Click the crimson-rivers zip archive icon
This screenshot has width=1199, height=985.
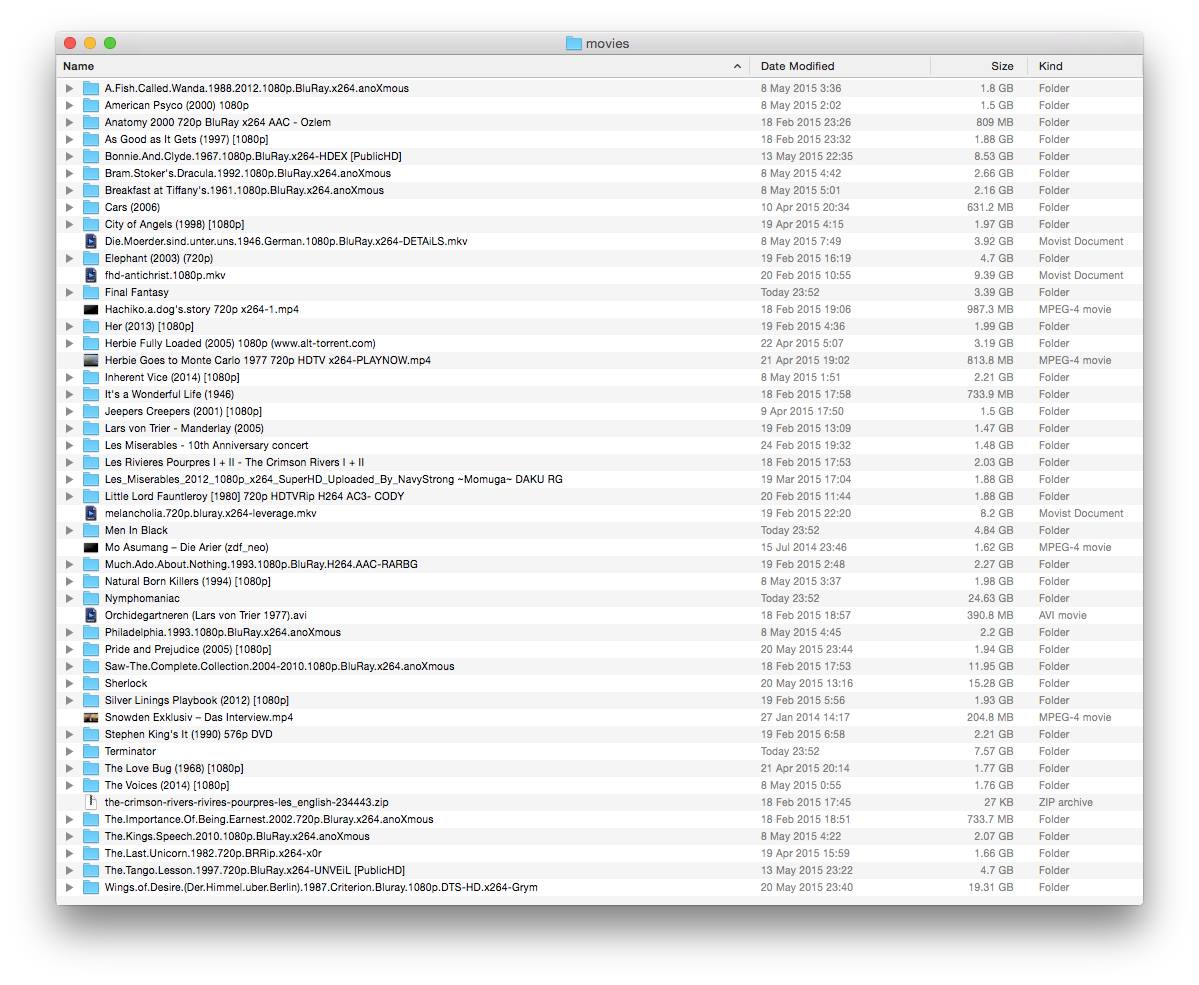coord(91,802)
